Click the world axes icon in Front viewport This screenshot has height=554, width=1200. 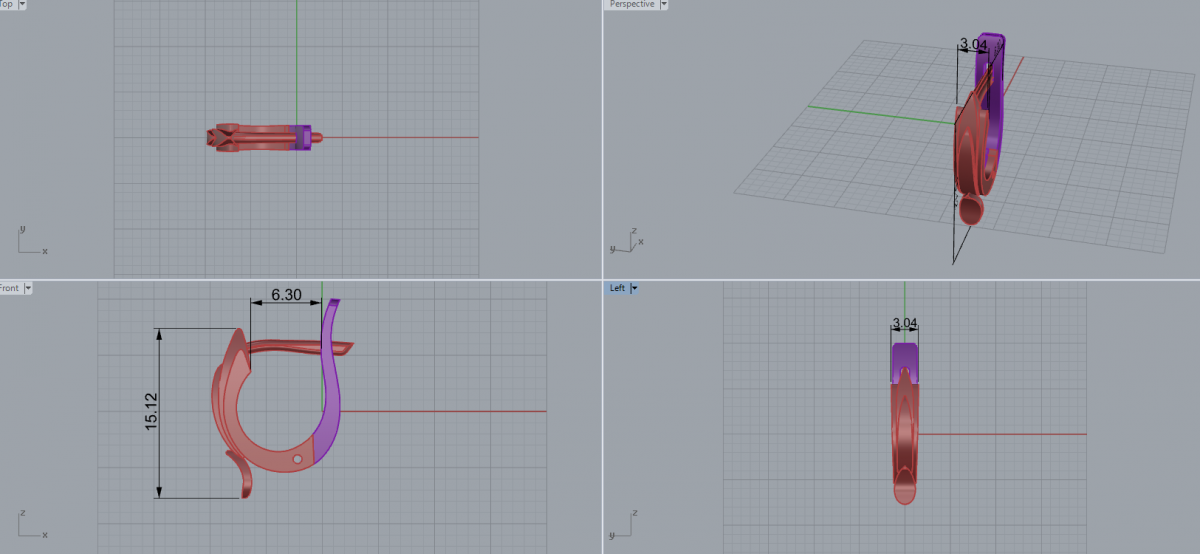coord(30,524)
